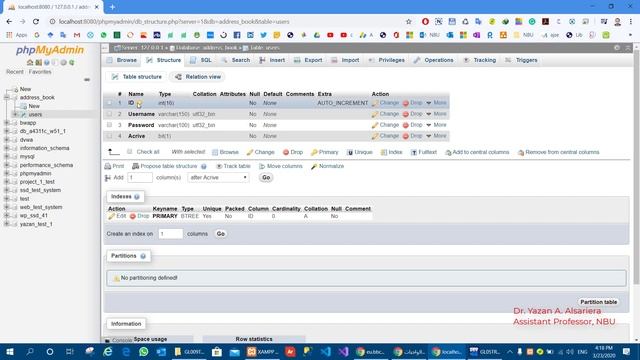Open the Favorites list in sidebar

(x=40, y=72)
